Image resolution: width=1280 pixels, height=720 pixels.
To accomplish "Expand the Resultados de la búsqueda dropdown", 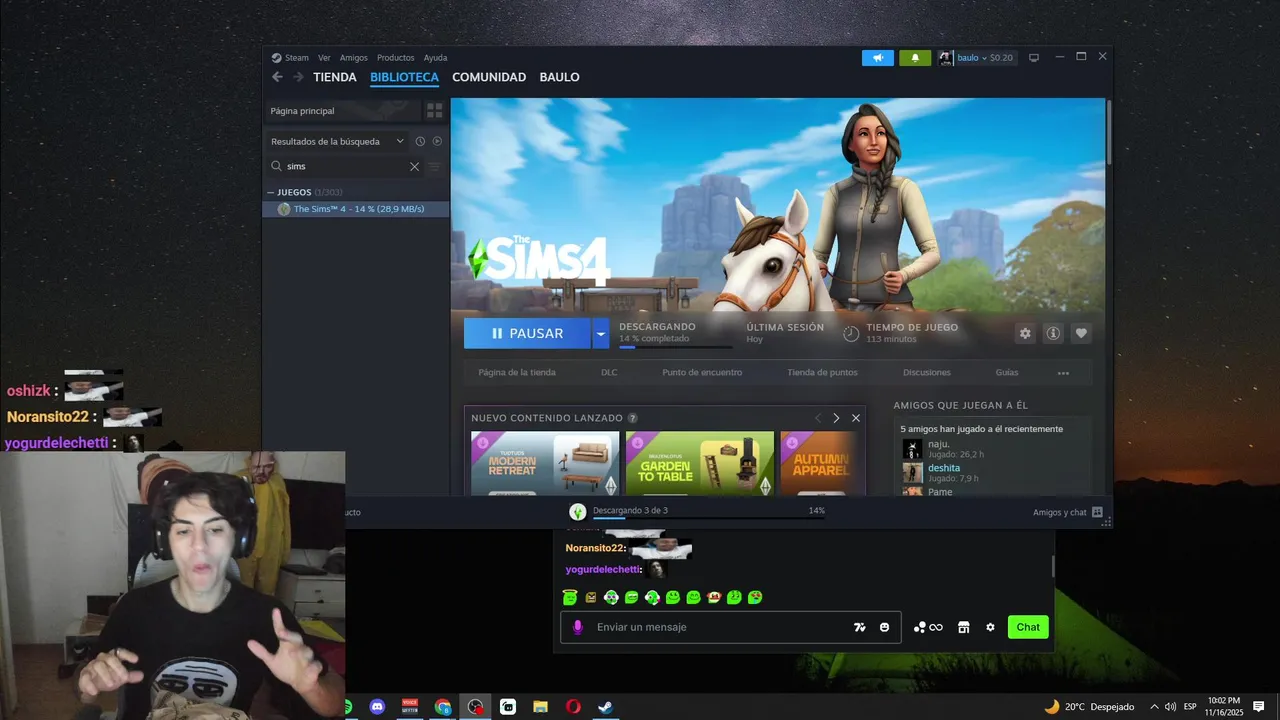I will (337, 142).
